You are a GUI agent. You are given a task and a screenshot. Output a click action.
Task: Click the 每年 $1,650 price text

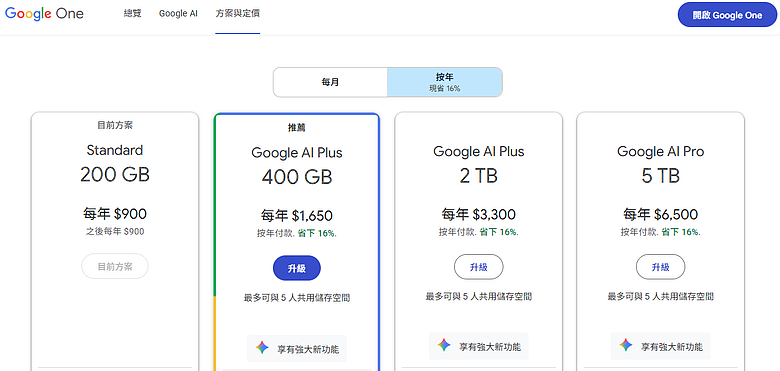[297, 215]
